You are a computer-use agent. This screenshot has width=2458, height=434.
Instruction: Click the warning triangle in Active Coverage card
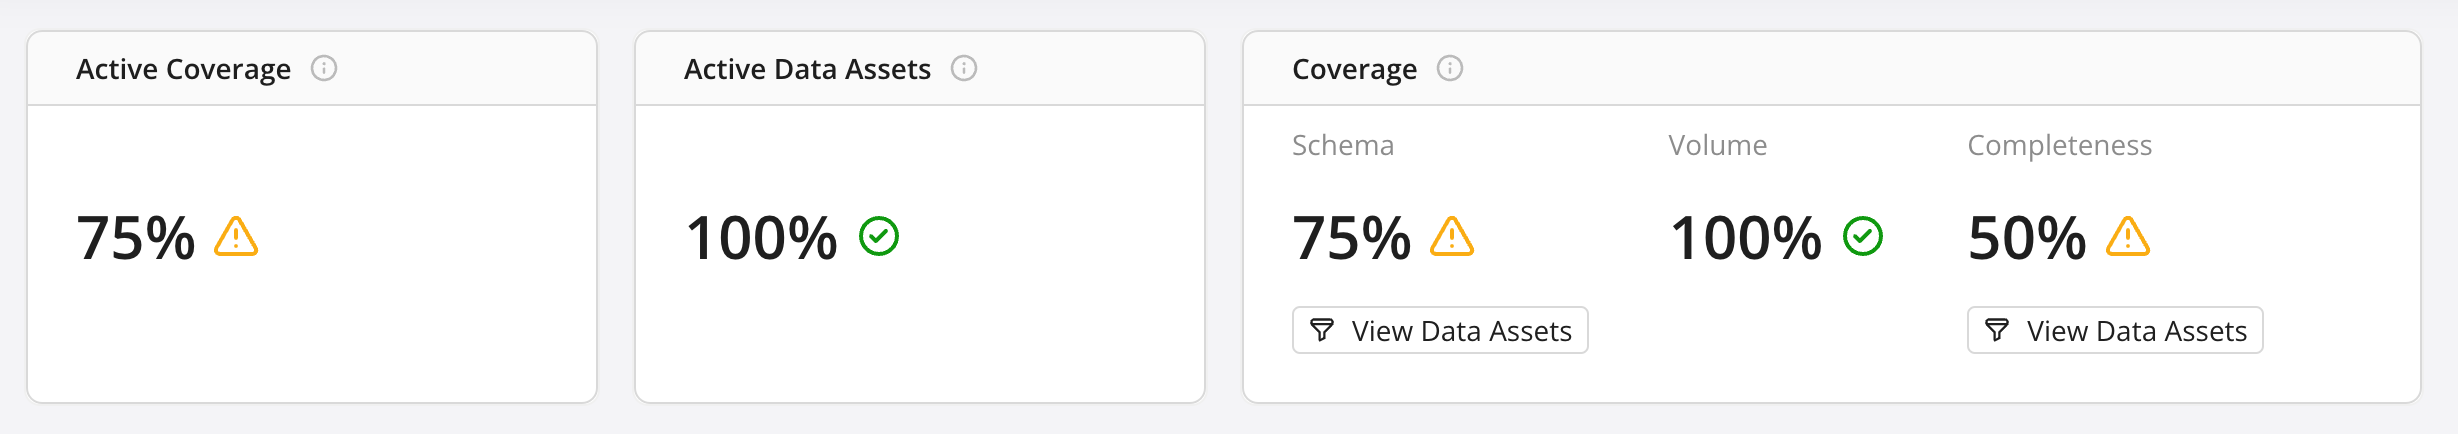(236, 237)
